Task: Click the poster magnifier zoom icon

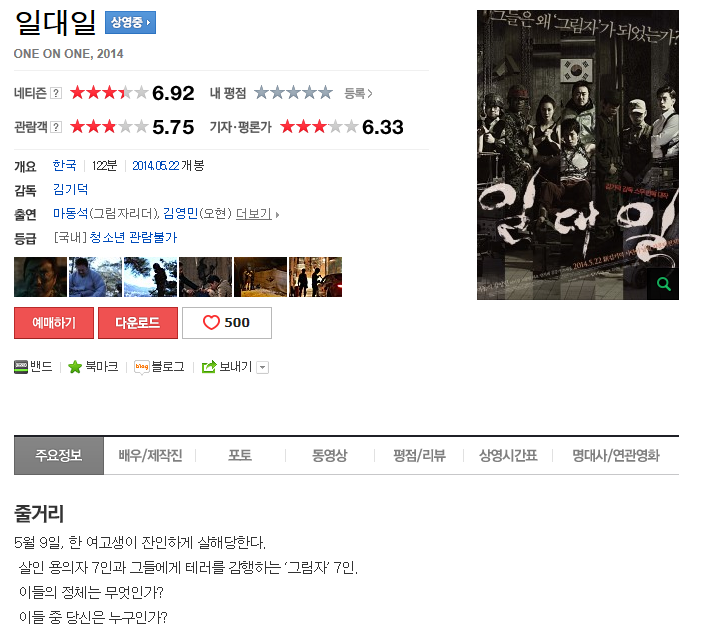Action: click(663, 284)
